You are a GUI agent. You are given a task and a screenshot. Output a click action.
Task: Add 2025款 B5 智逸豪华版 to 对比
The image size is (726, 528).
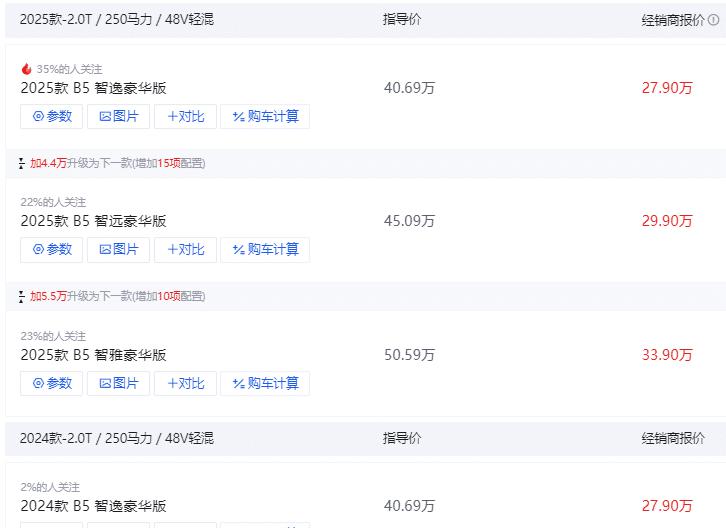[x=185, y=116]
